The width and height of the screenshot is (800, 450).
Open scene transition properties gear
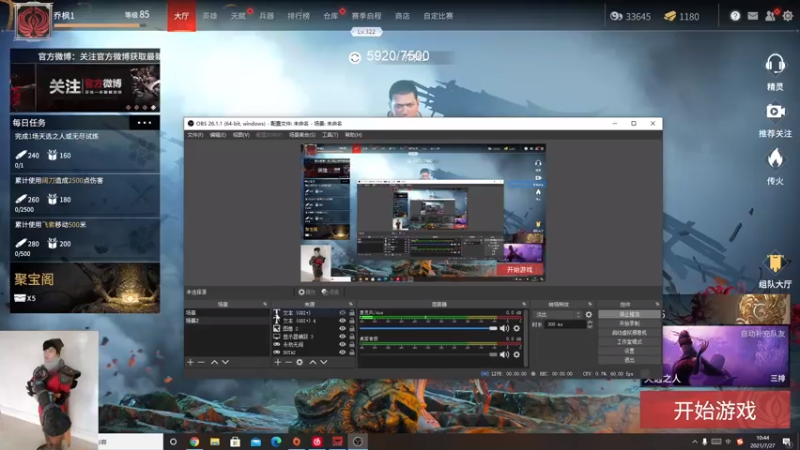(589, 314)
